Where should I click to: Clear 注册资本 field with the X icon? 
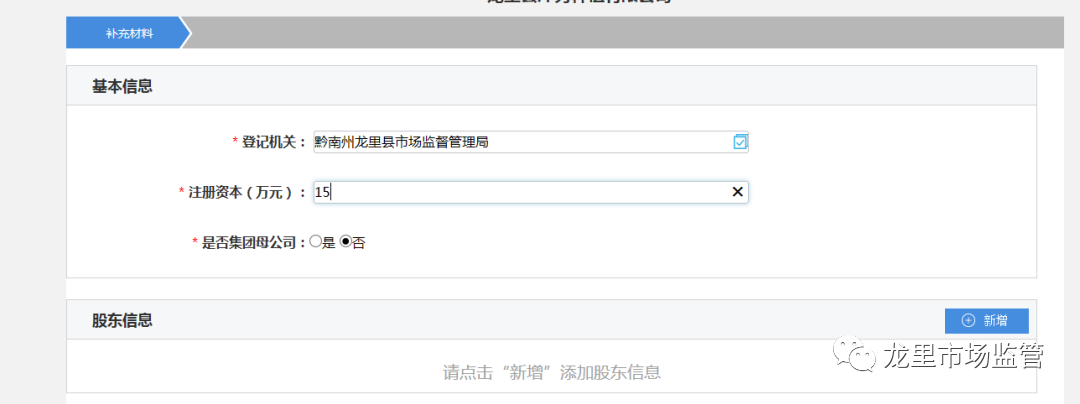click(x=737, y=192)
